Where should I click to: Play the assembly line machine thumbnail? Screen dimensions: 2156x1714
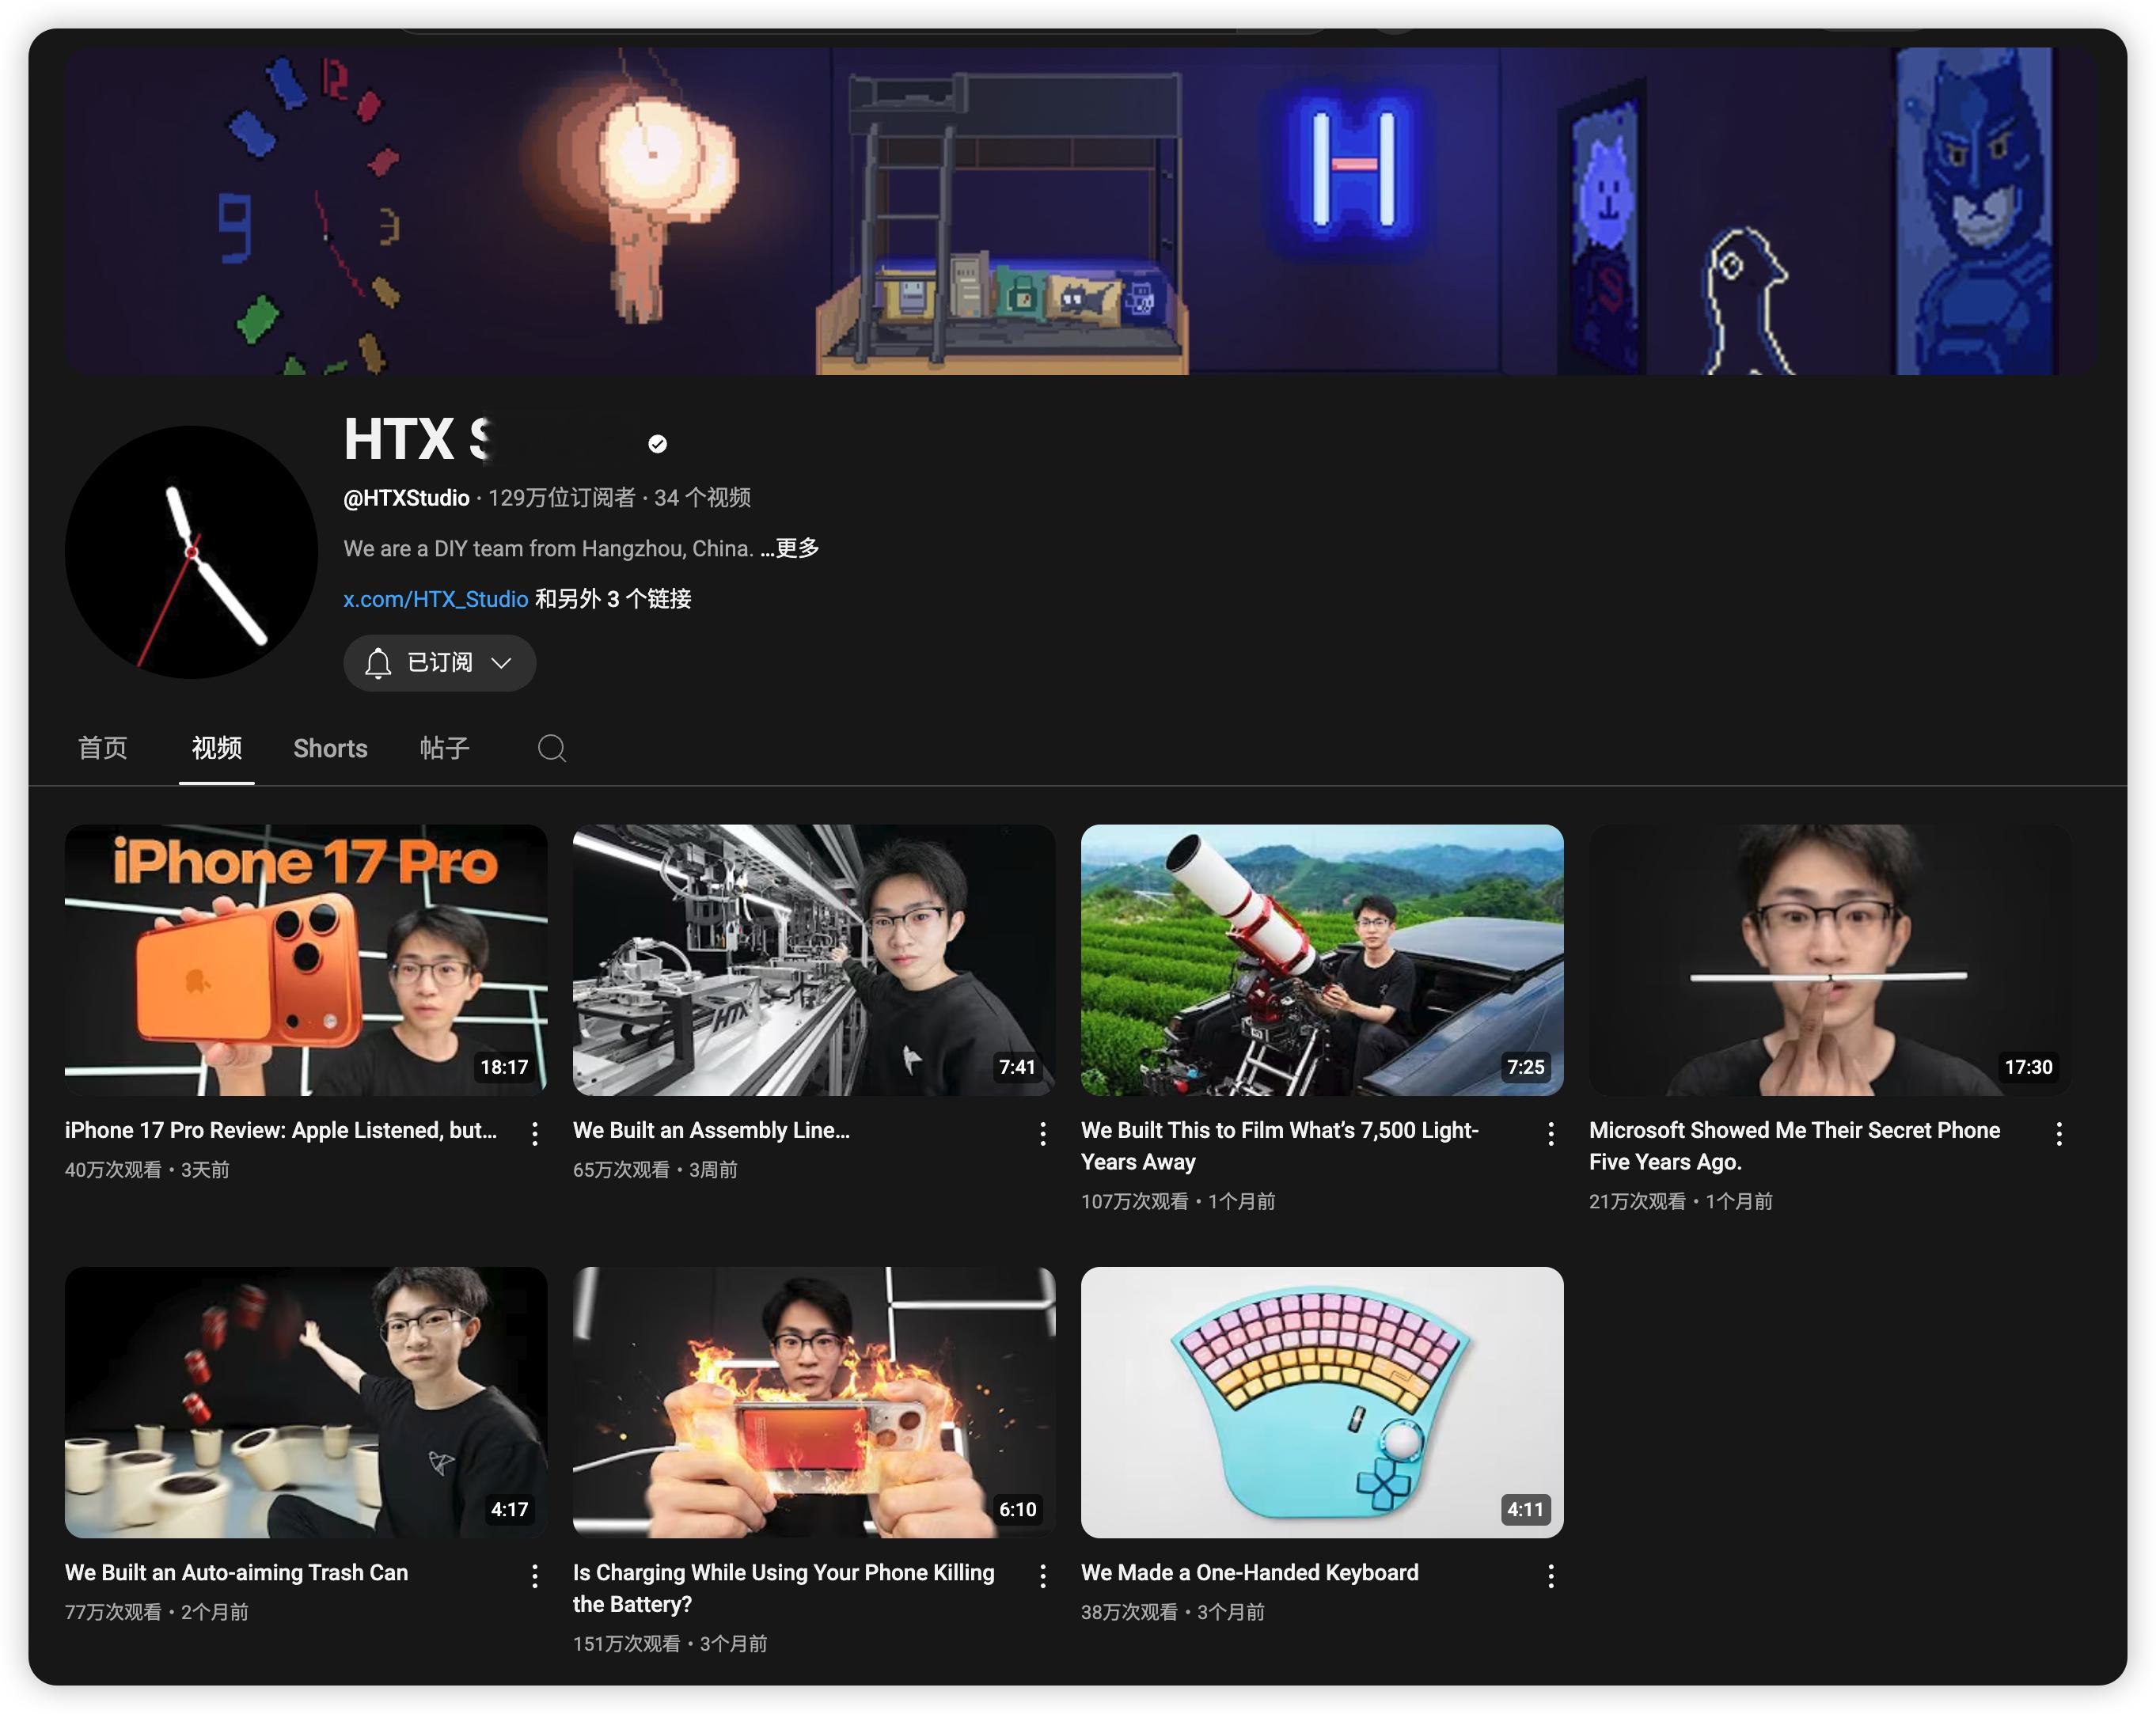pos(814,960)
